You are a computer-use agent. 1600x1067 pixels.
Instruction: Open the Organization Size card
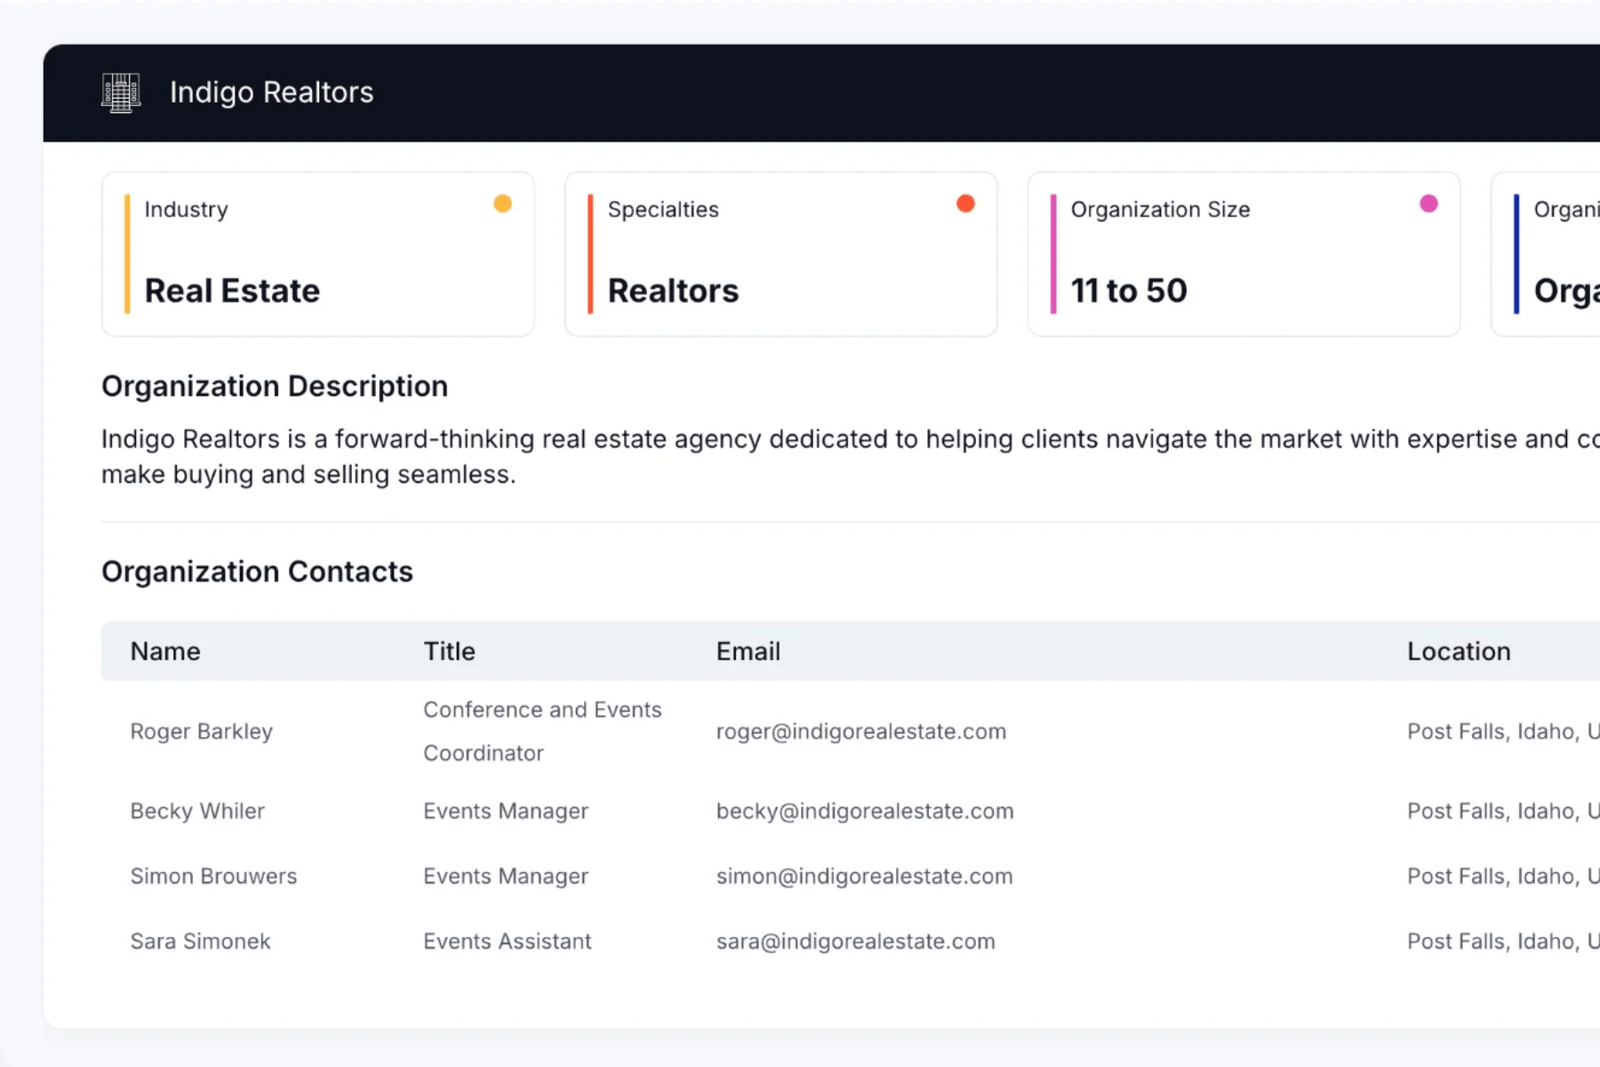(x=1243, y=254)
